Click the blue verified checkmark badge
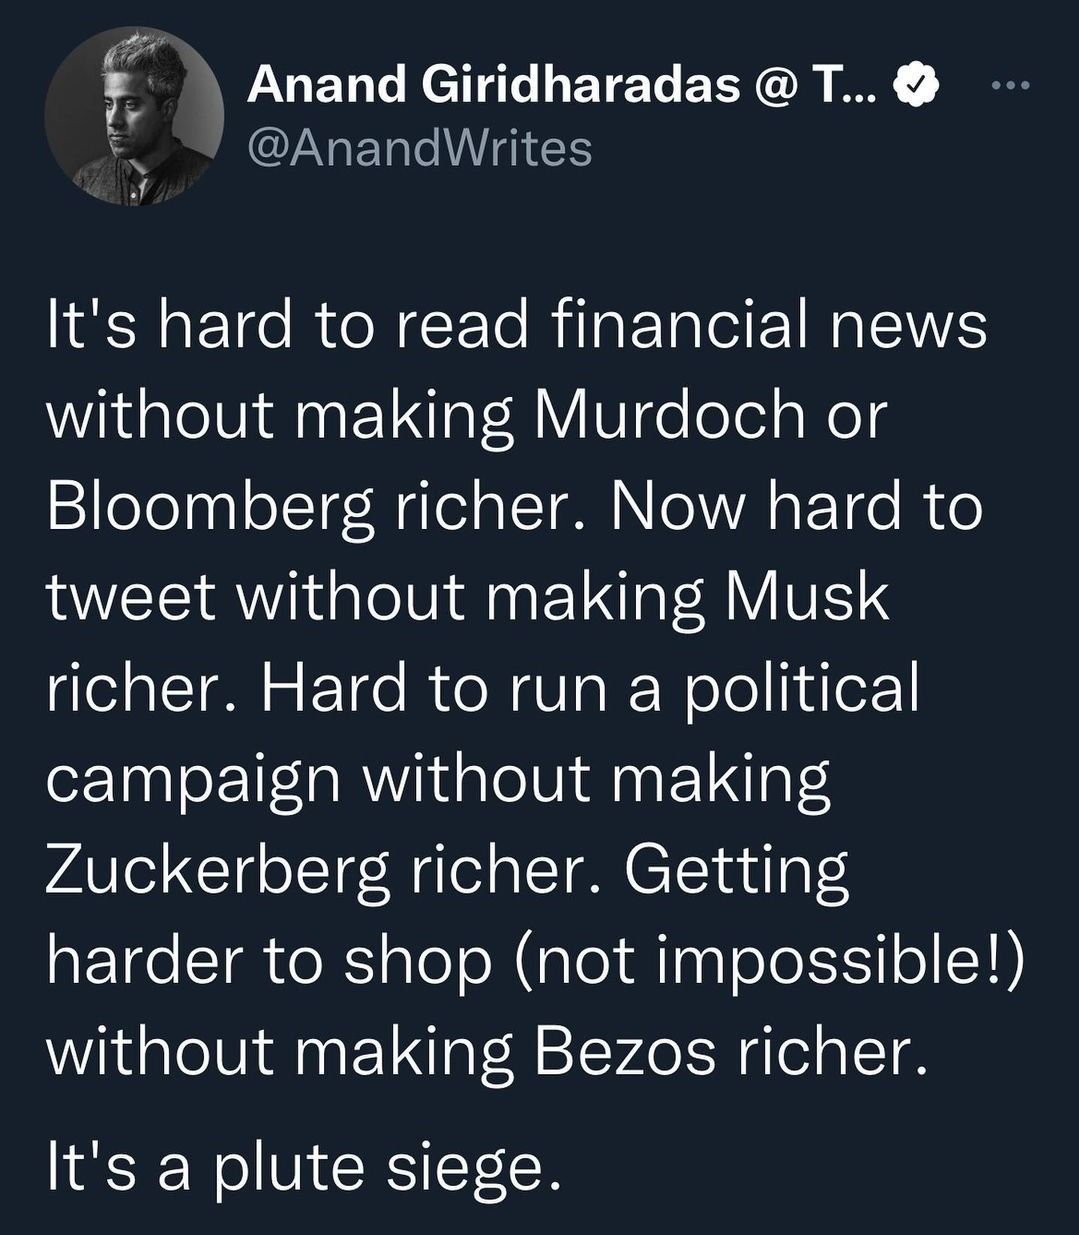The width and height of the screenshot is (1079, 1235). pyautogui.click(x=919, y=88)
